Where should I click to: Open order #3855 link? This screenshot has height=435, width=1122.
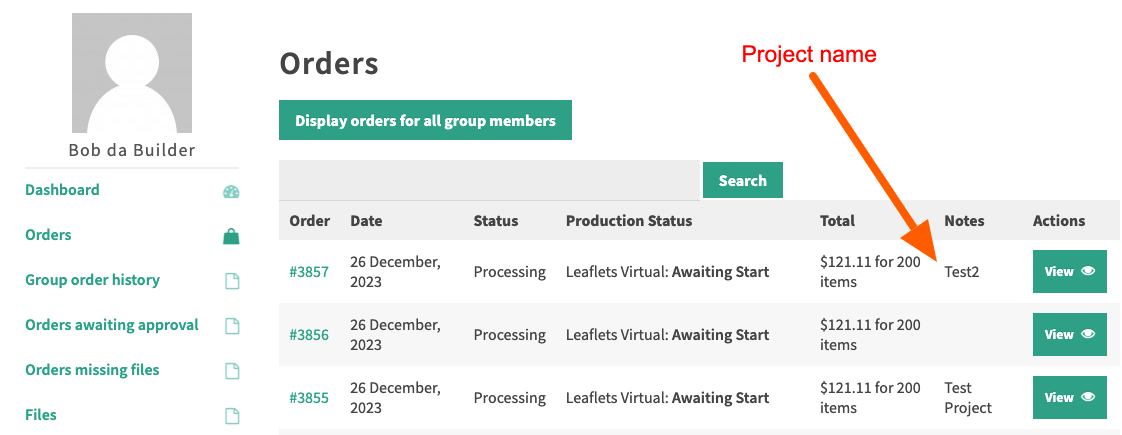(309, 398)
